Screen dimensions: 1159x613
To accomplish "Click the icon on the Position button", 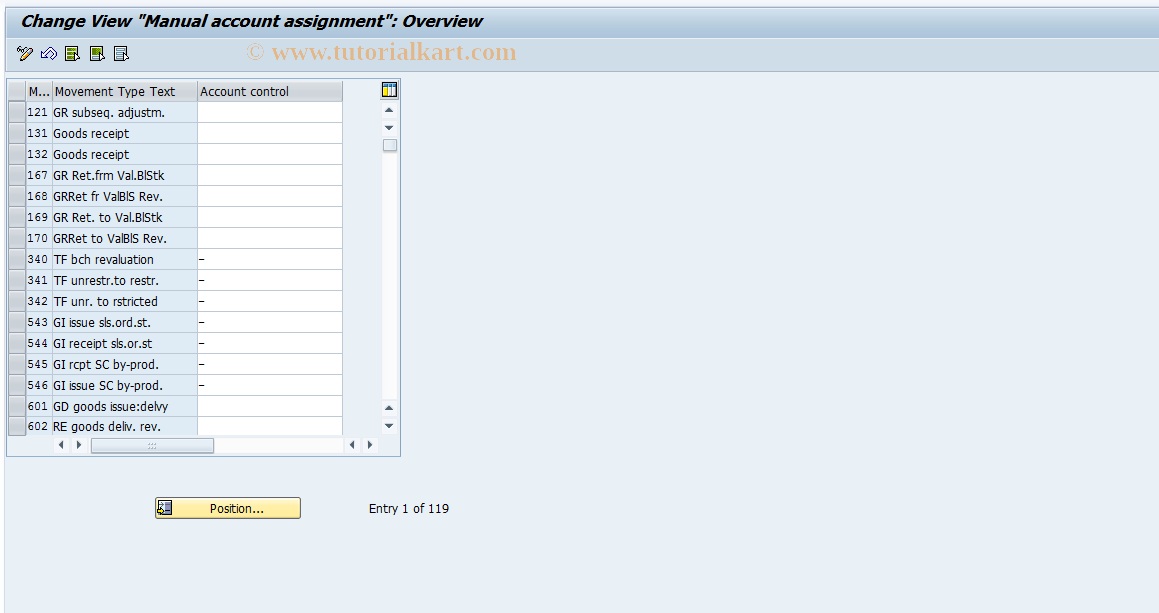I will point(165,508).
